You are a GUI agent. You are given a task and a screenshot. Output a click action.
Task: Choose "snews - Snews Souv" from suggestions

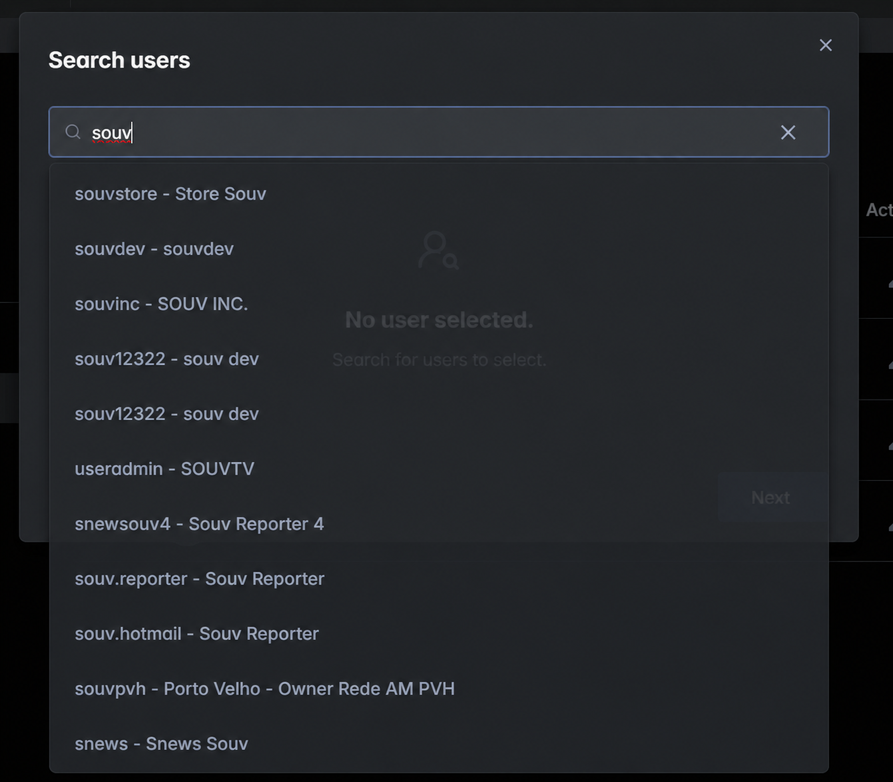tap(439, 744)
